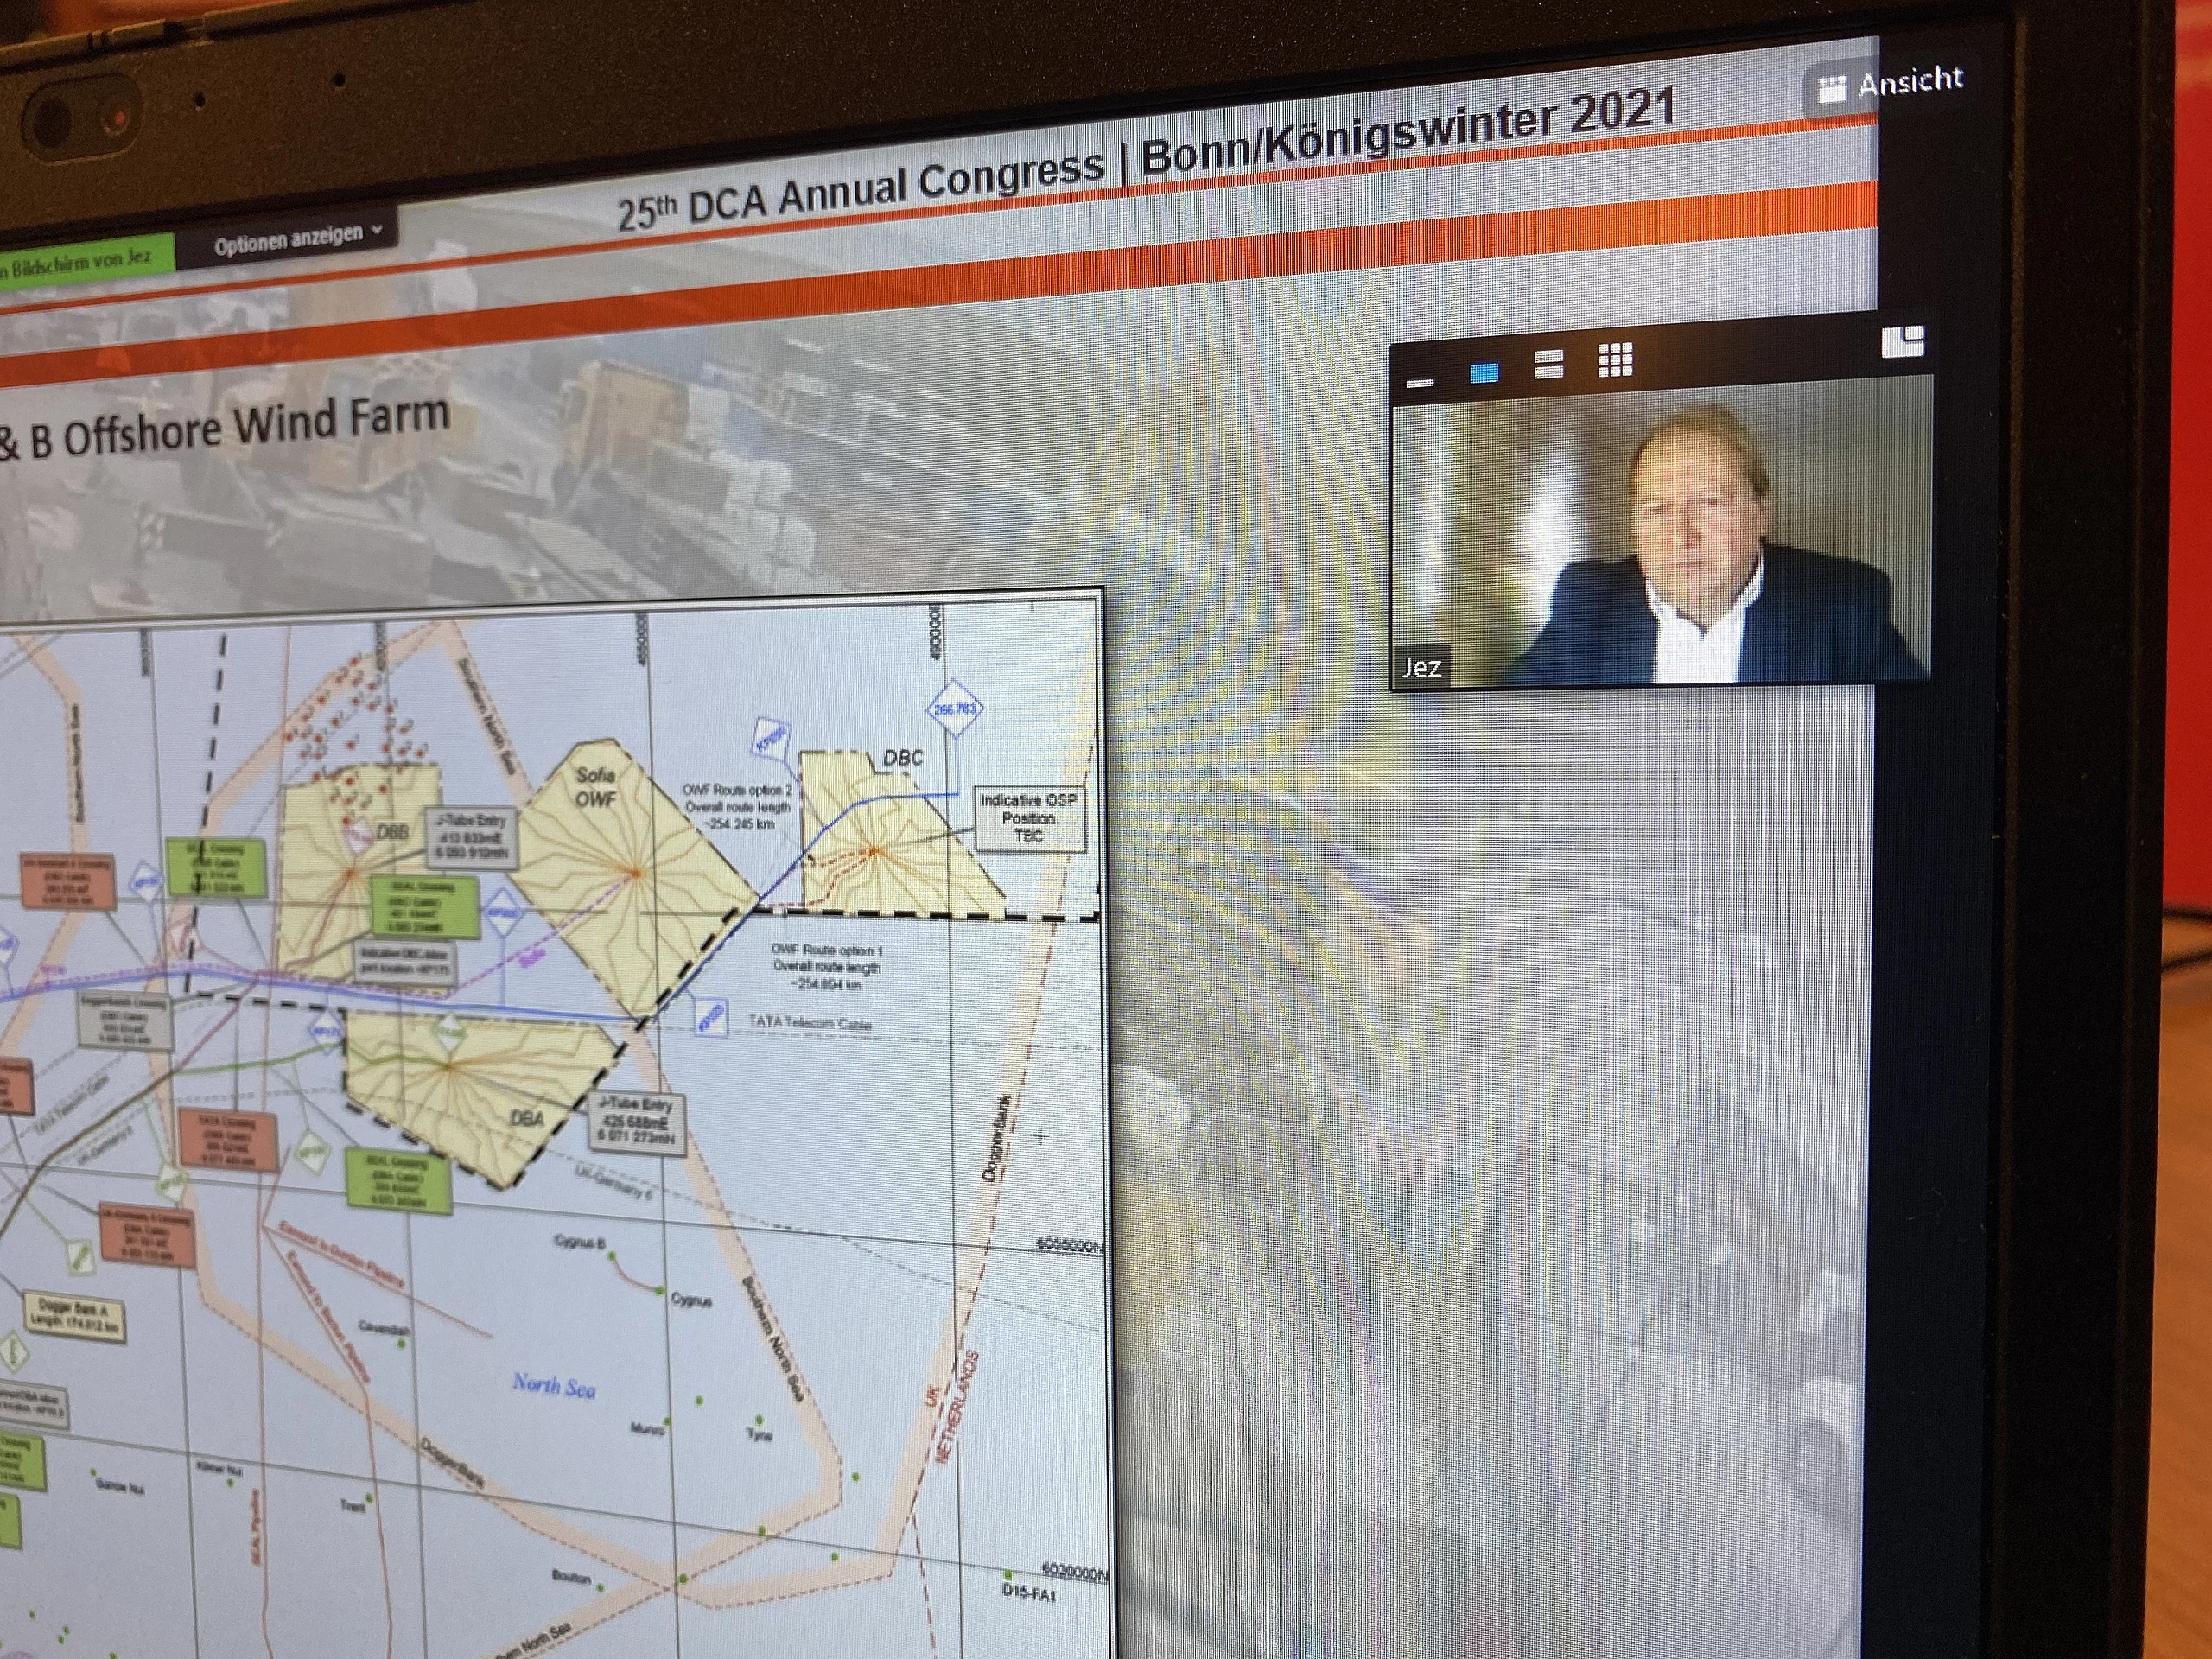Image resolution: width=2212 pixels, height=1659 pixels.
Task: Click the blue North Sea label
Action: click(554, 1385)
